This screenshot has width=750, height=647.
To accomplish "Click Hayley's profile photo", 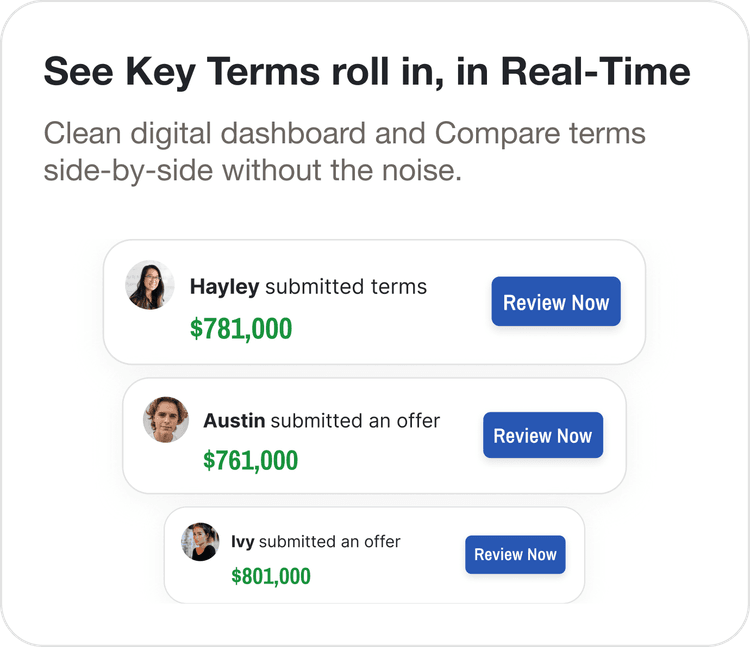I will tap(150, 285).
